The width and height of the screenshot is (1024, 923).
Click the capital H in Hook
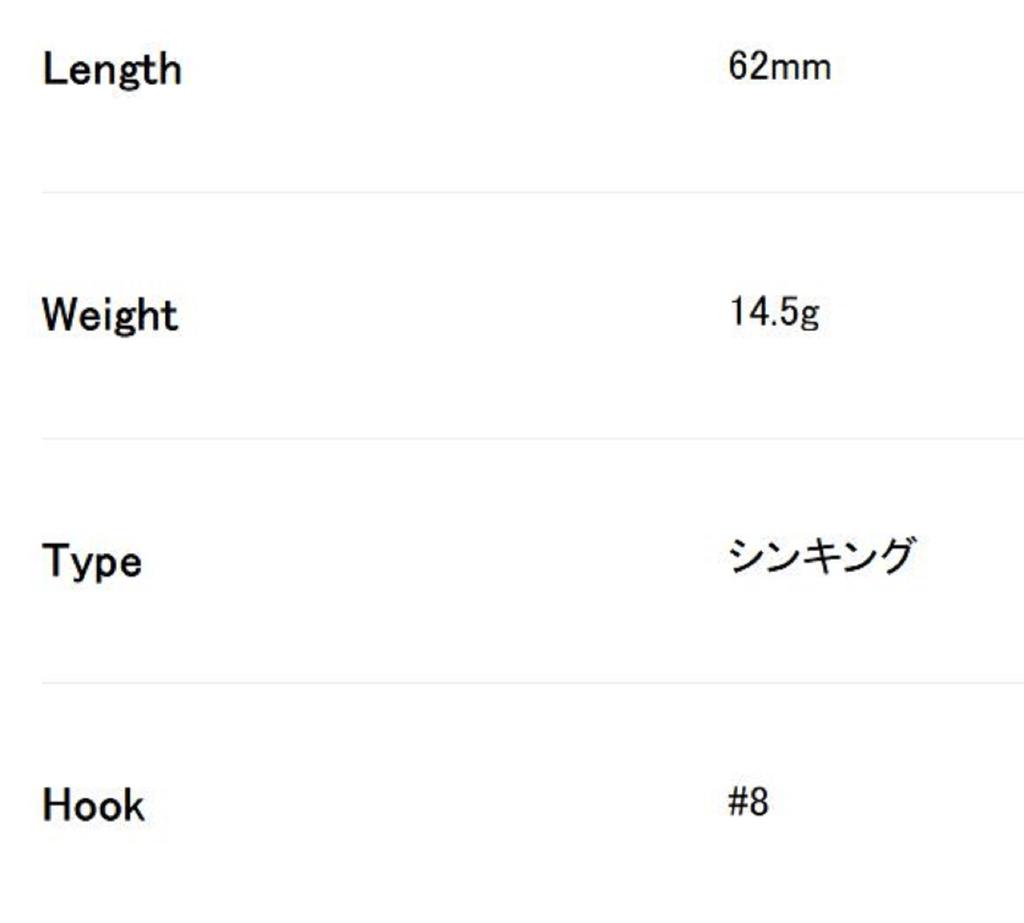pos(56,805)
